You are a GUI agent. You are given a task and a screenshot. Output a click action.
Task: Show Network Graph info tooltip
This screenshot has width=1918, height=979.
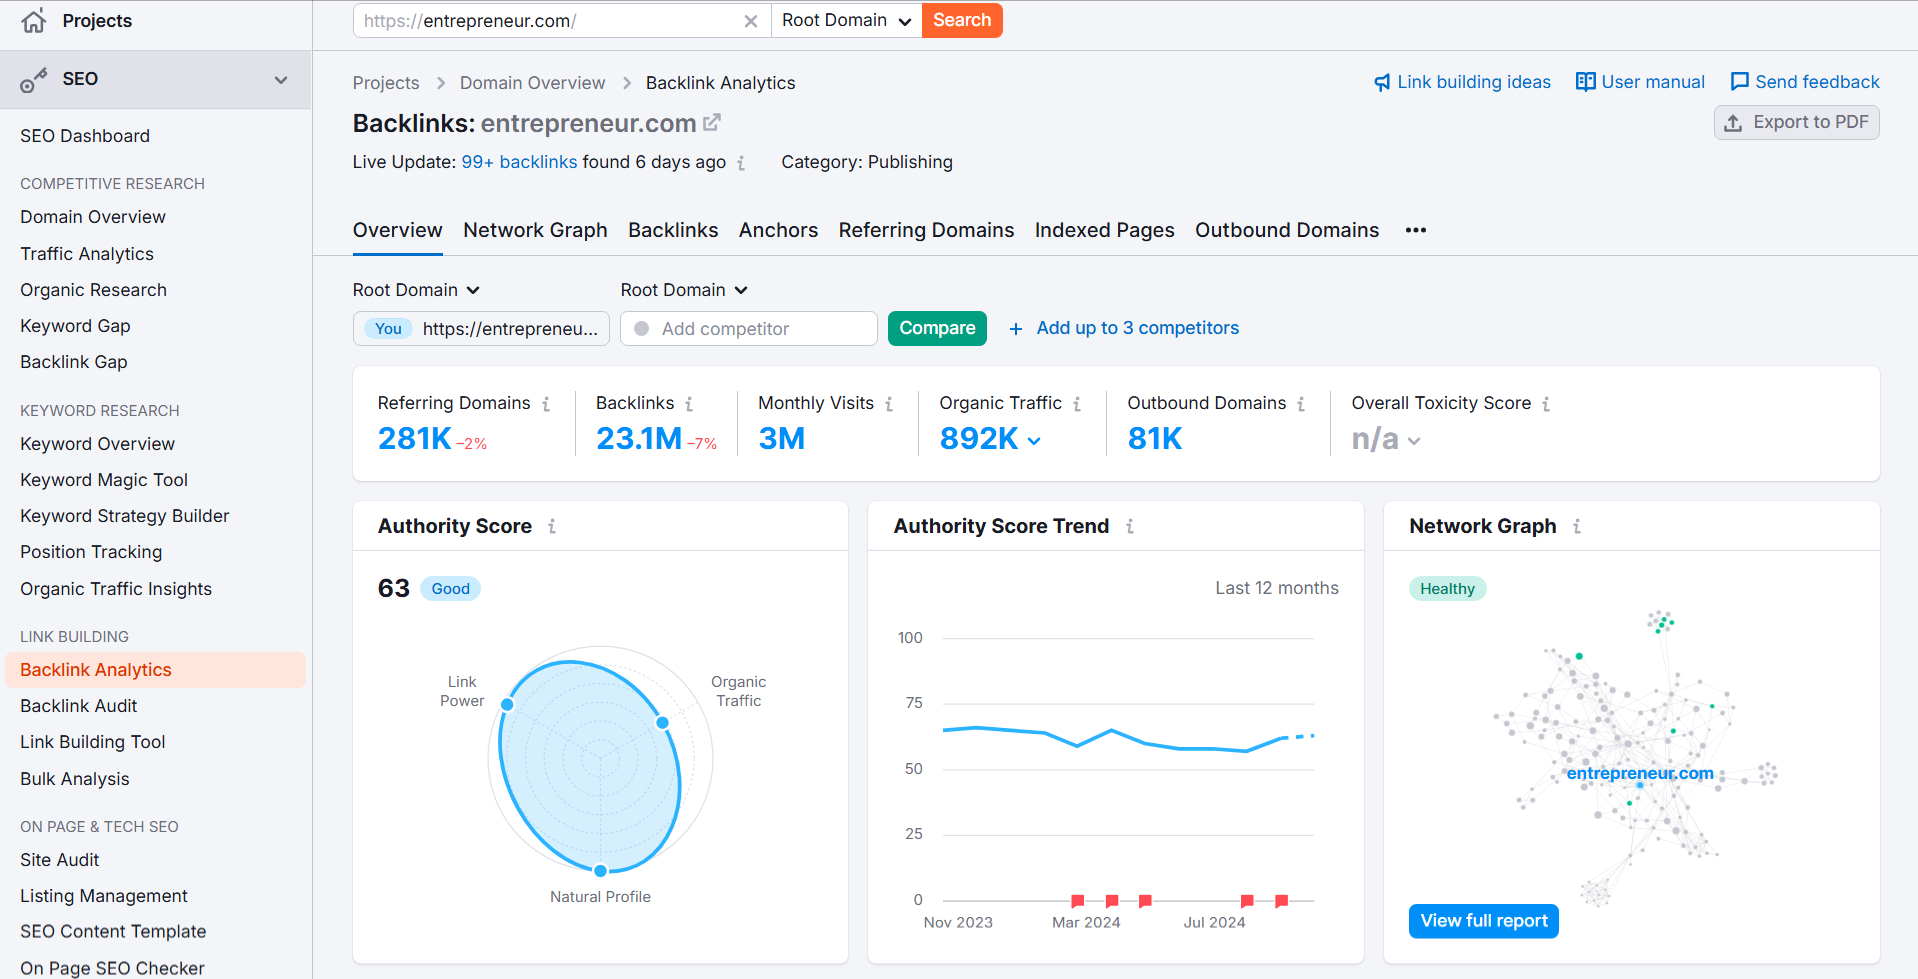[1577, 526]
